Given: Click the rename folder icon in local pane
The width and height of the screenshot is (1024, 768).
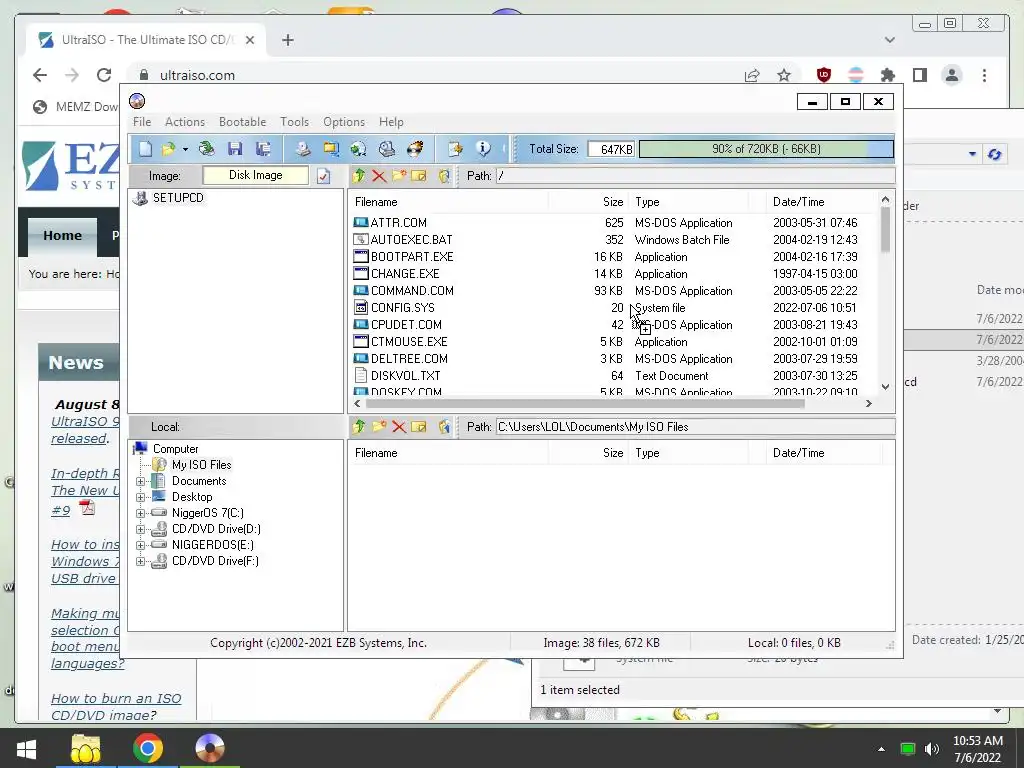Looking at the screenshot, I should 419,427.
